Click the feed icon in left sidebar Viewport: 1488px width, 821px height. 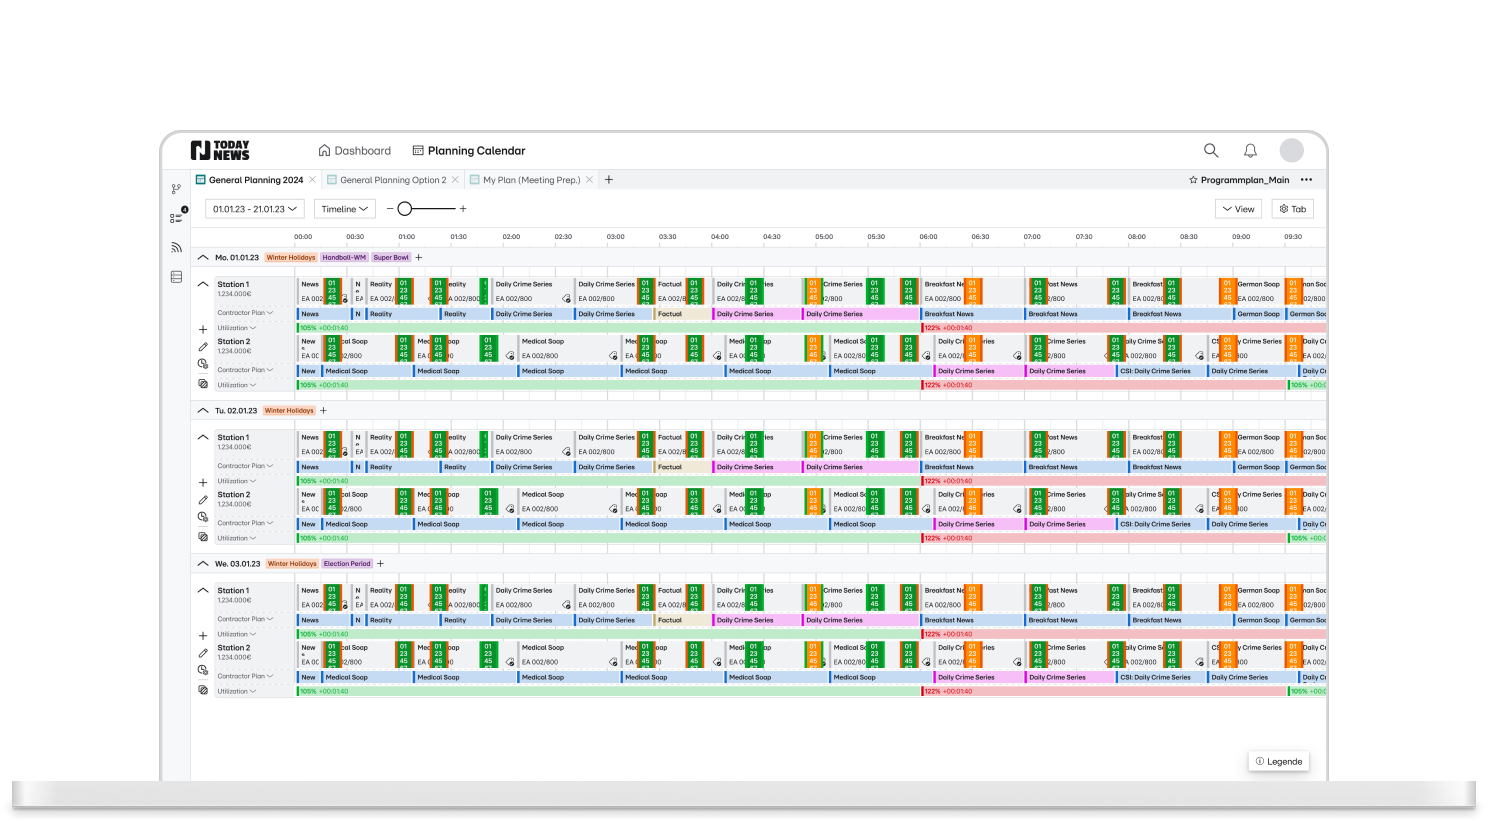click(x=176, y=247)
